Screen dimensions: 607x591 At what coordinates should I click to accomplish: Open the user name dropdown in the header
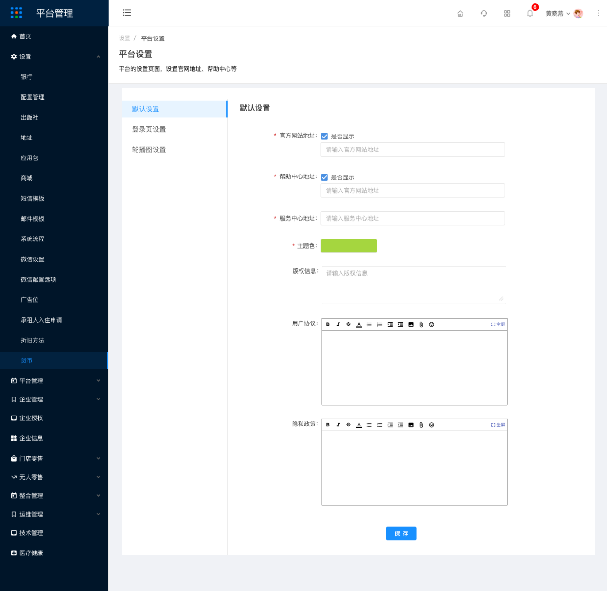point(558,14)
